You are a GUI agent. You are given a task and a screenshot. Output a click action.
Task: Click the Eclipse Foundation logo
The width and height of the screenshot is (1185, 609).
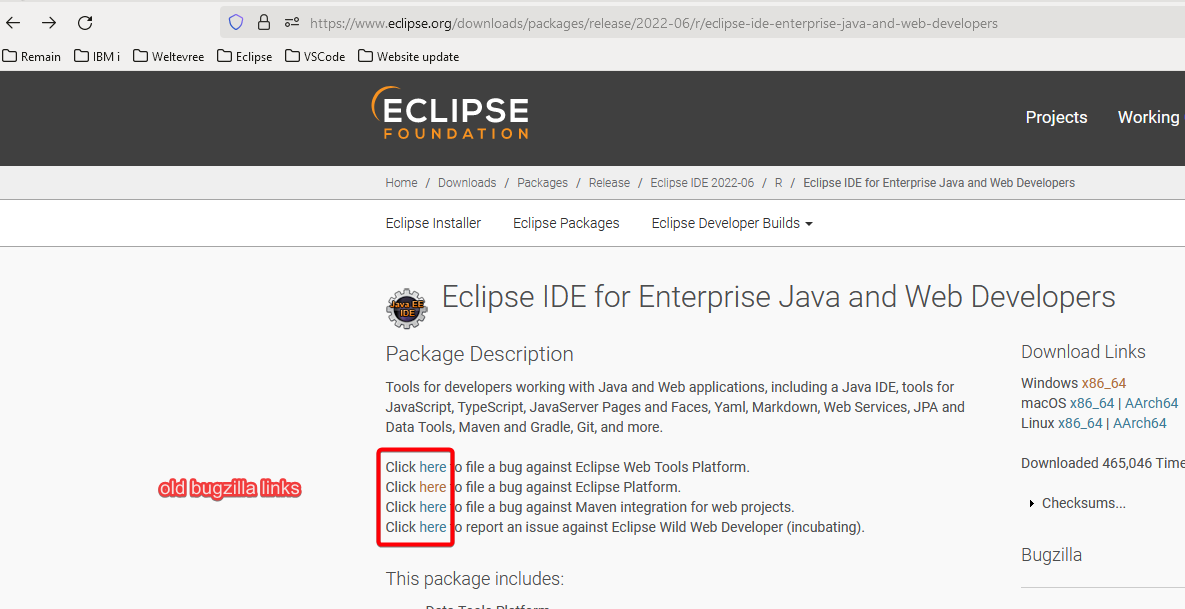450,112
